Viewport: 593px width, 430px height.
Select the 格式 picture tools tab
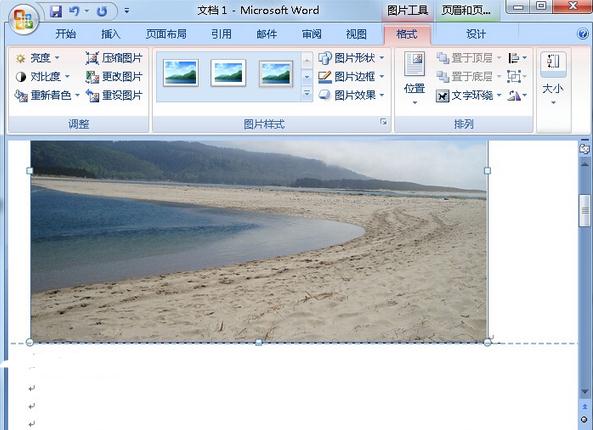click(x=407, y=34)
